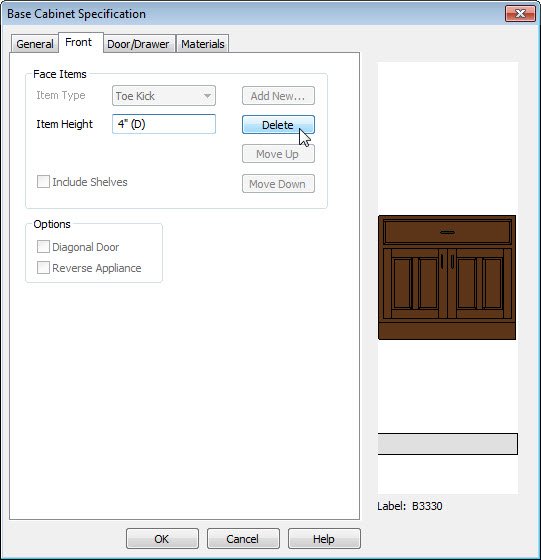This screenshot has width=541, height=560.
Task: Expand the Item Type dropdown showing Toe Kick
Action: pyautogui.click(x=164, y=96)
